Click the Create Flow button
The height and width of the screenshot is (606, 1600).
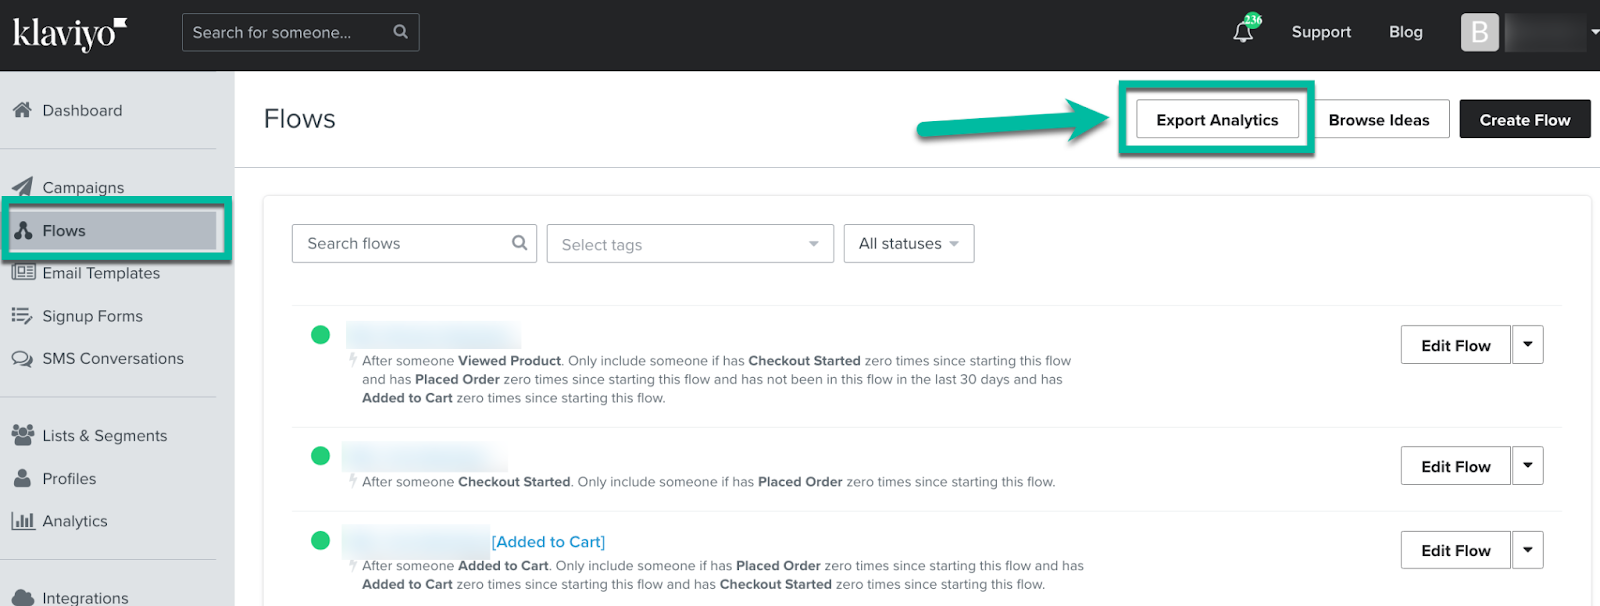tap(1524, 120)
